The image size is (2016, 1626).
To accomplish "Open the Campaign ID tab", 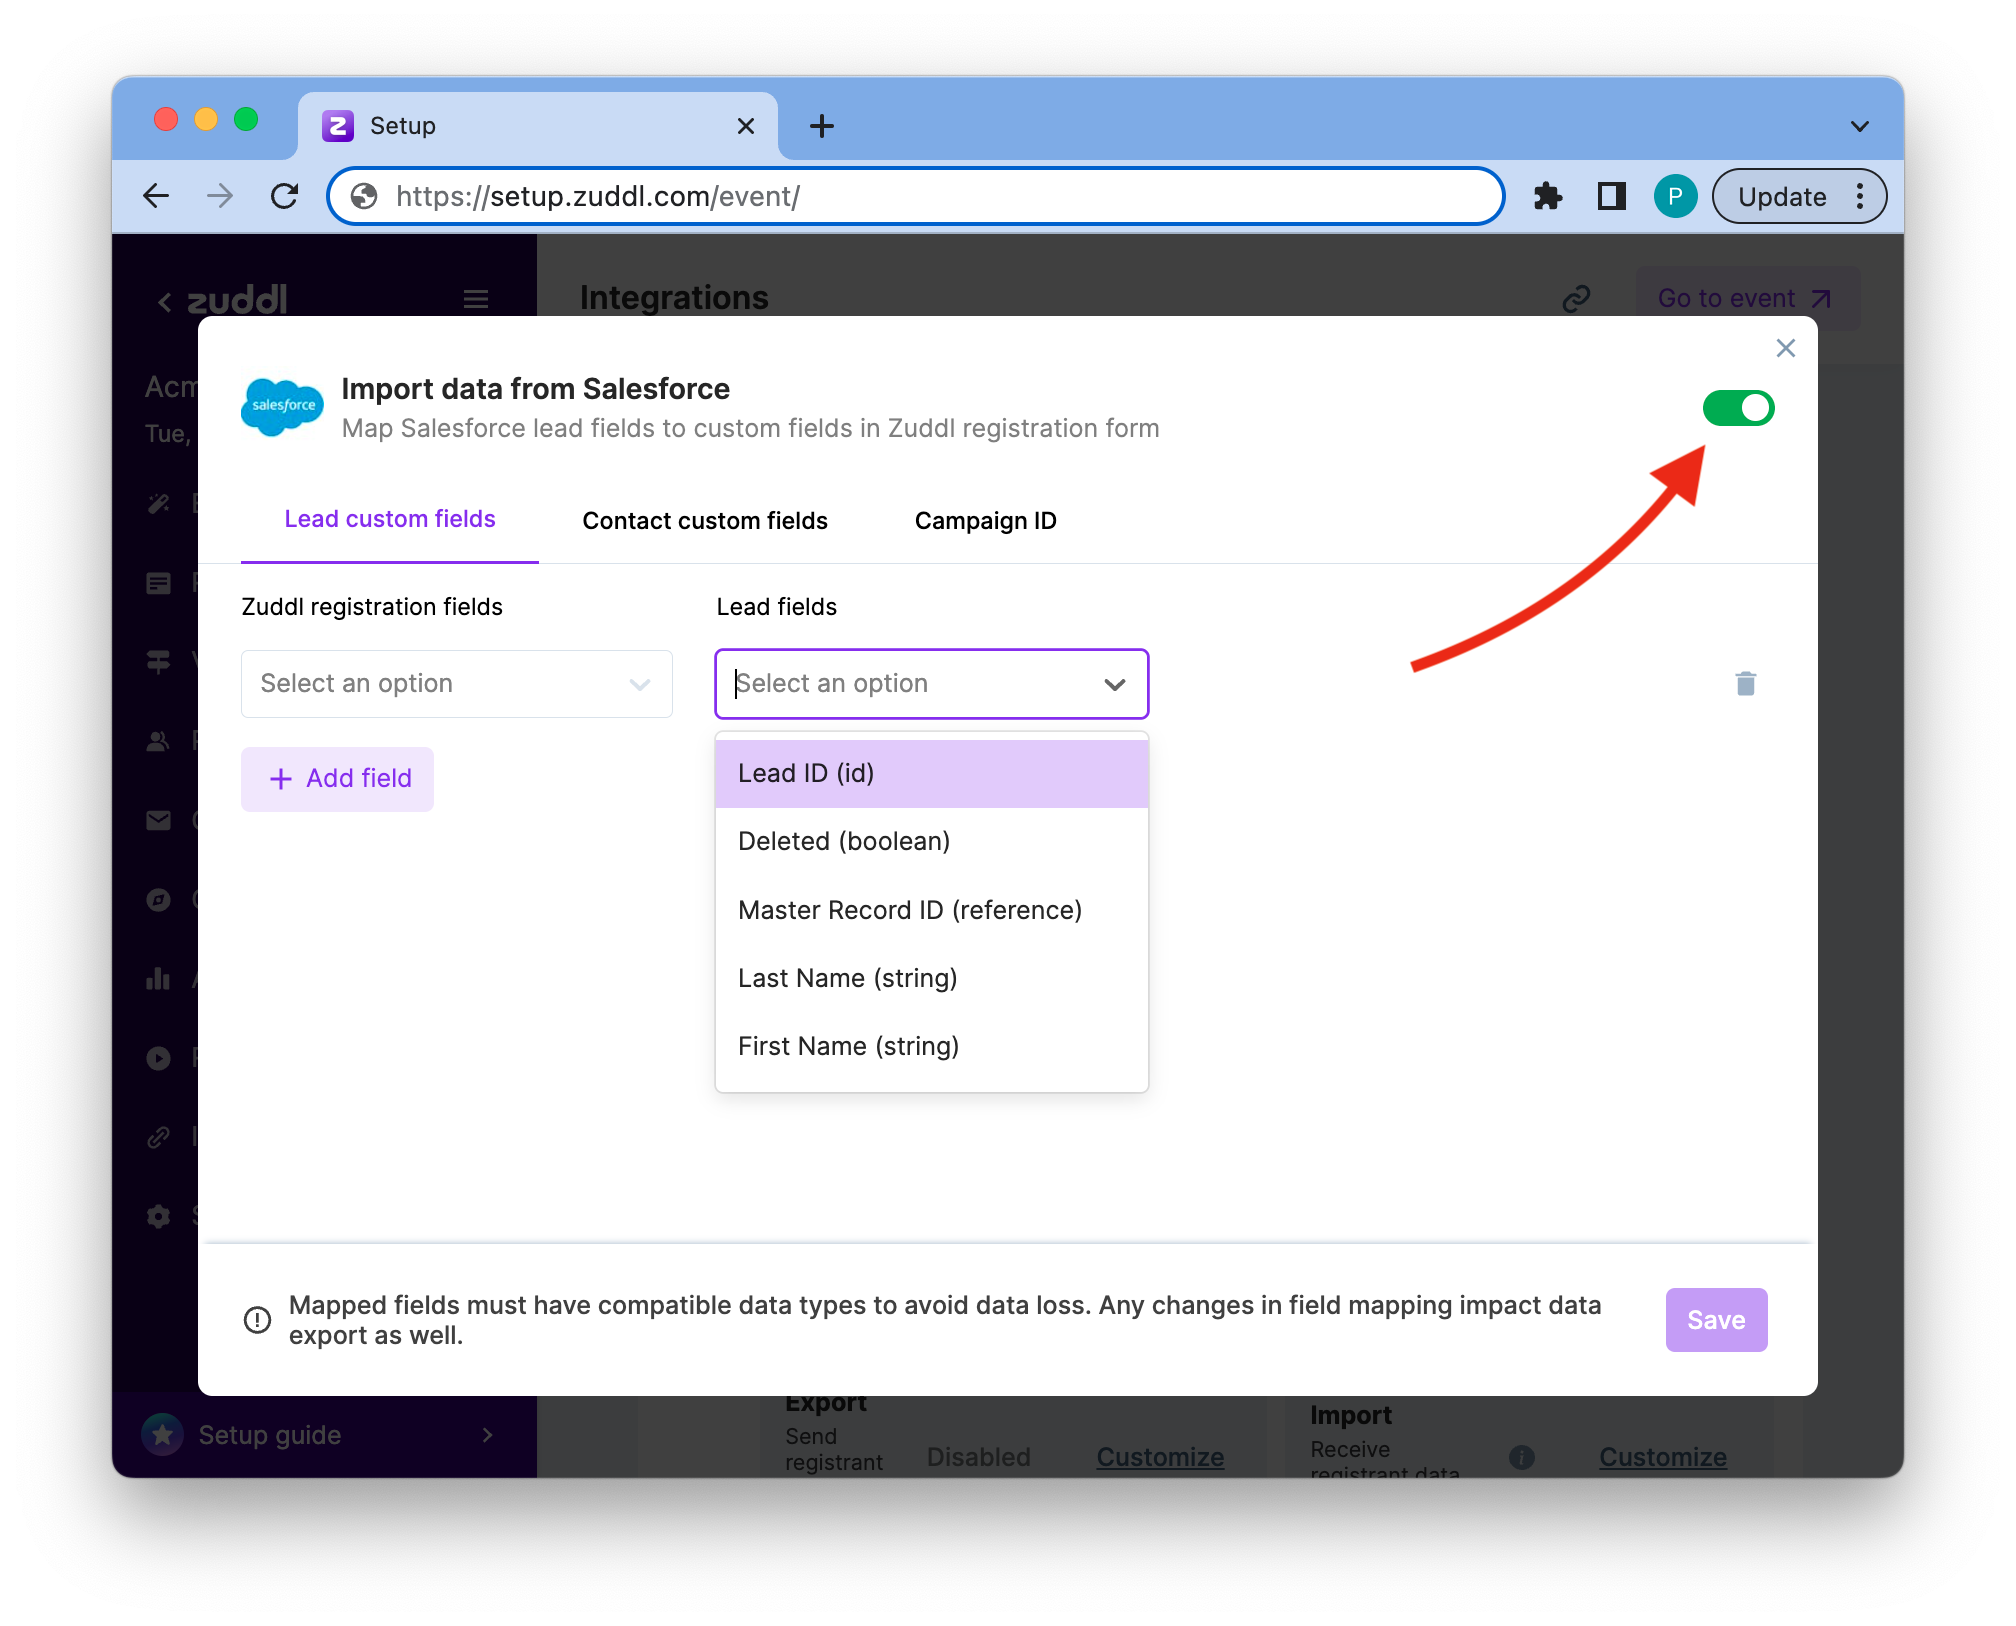I will 985,520.
